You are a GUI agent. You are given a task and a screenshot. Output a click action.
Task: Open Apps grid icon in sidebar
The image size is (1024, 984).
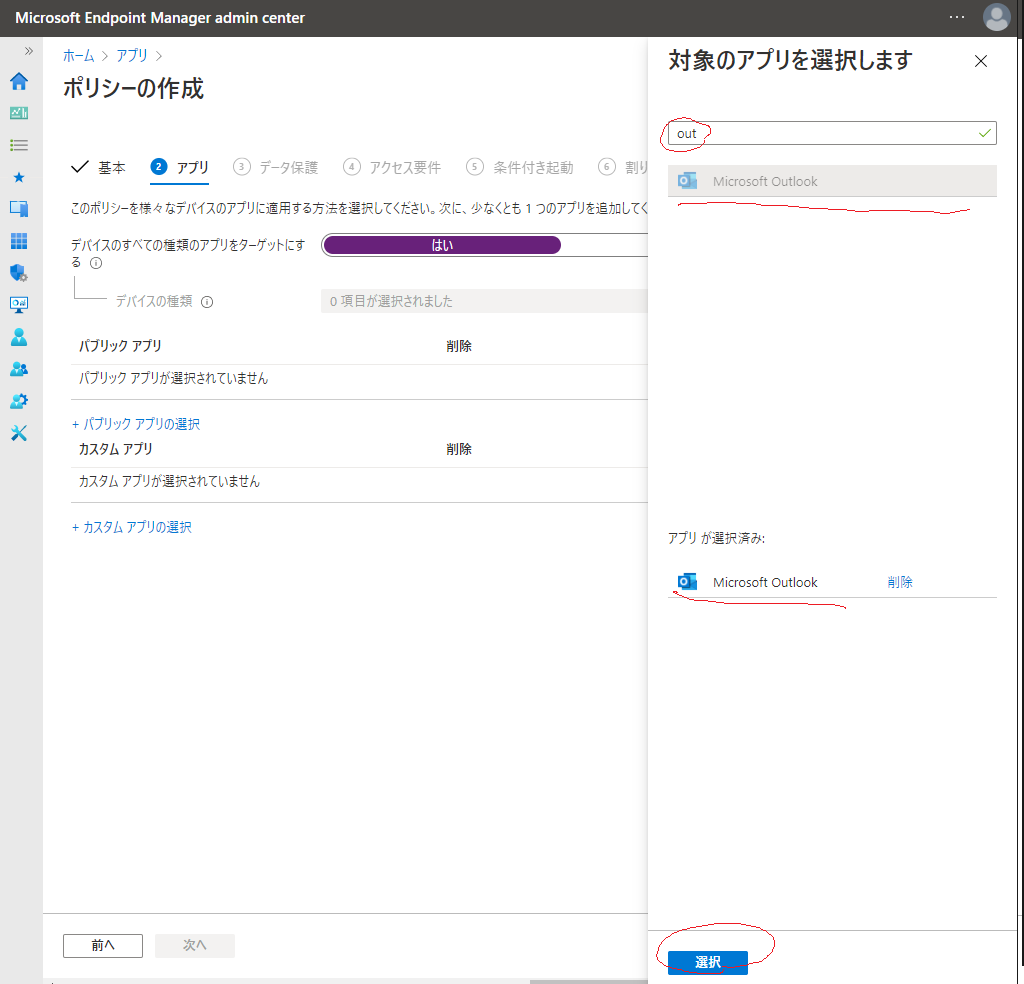click(19, 241)
